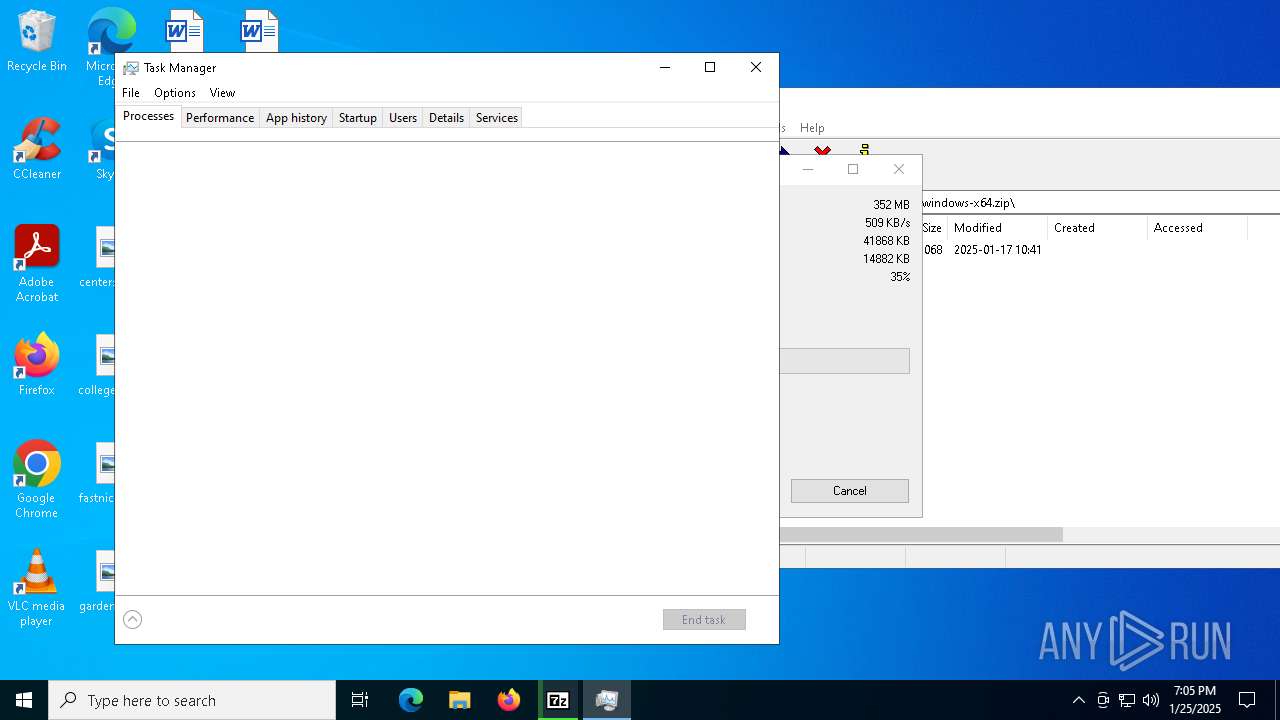Click the network icon in system tray
Screen dimensions: 1280x720
(1127, 700)
